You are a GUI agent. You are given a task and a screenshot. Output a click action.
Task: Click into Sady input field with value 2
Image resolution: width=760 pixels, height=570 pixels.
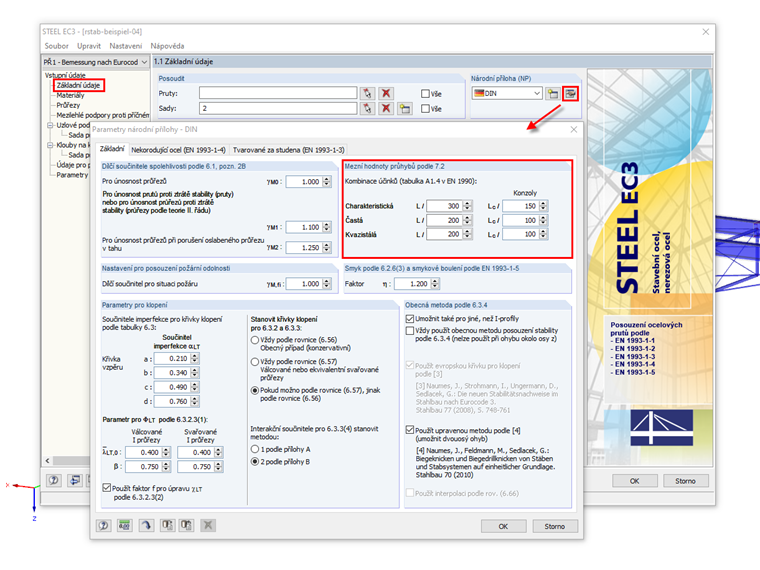(278, 109)
